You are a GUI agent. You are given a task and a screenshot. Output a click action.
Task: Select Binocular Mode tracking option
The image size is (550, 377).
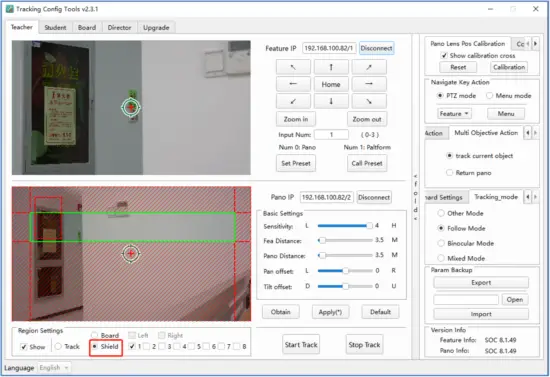click(441, 243)
